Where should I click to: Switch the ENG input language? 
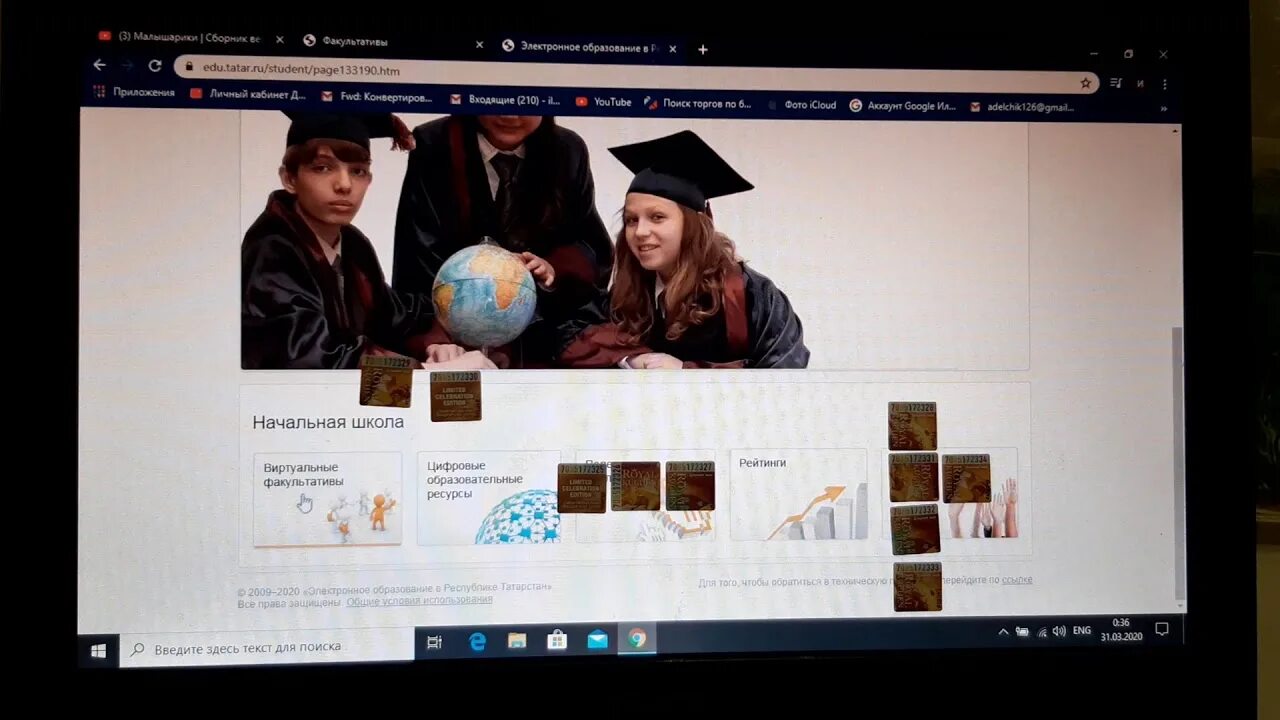[1082, 631]
